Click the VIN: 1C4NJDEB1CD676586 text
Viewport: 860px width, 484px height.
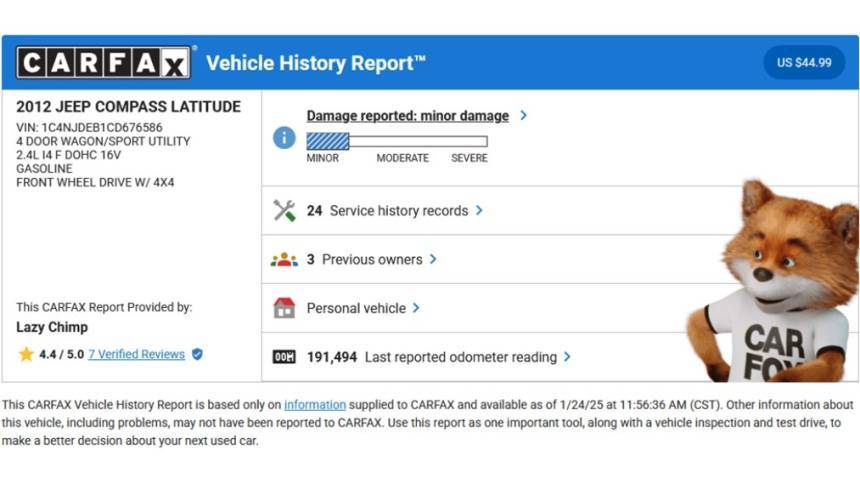(89, 127)
